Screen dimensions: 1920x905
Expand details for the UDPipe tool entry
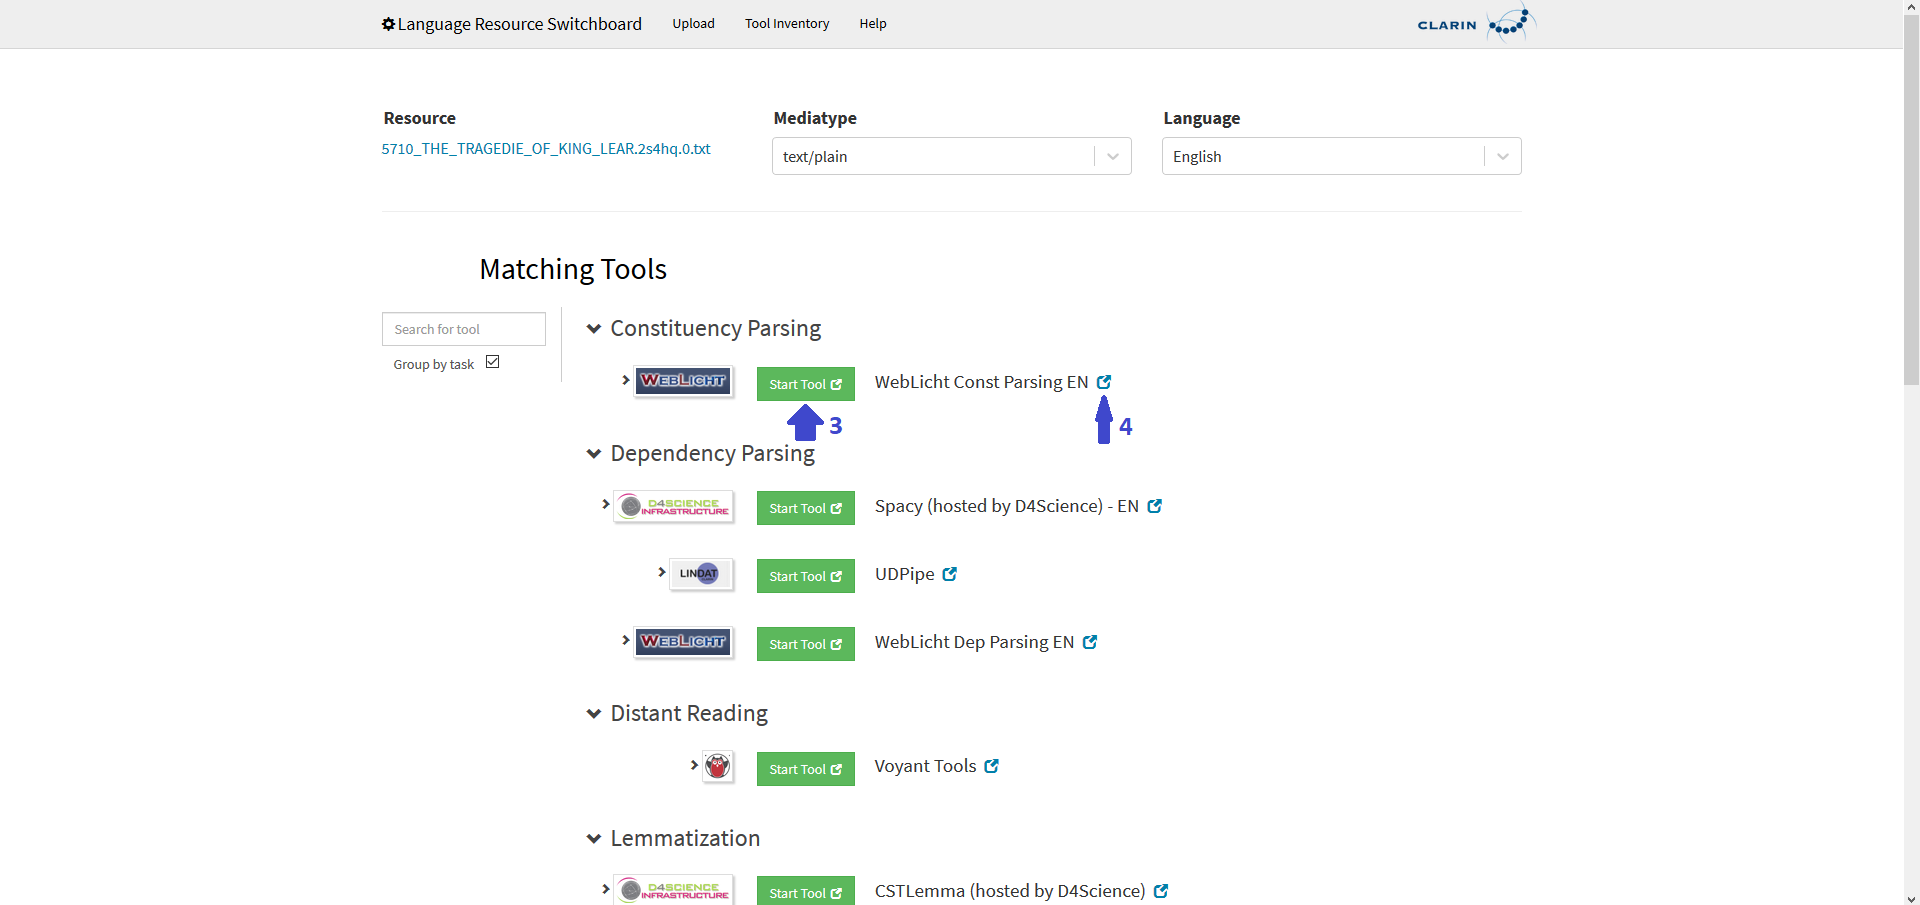click(x=660, y=573)
